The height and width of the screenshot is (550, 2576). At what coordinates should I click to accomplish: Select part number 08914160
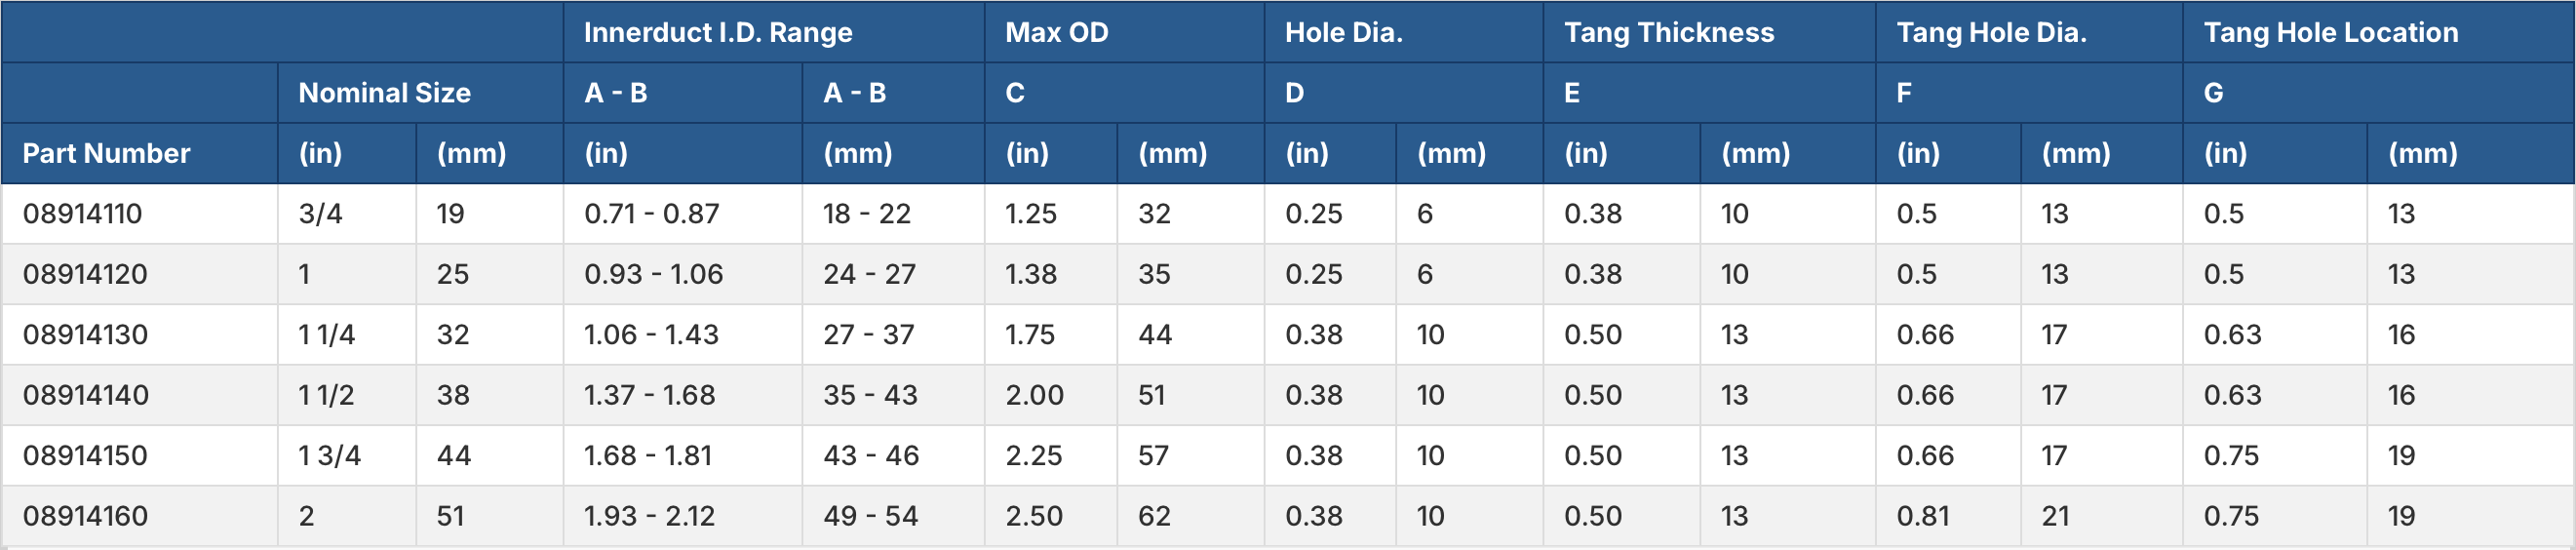tap(85, 516)
